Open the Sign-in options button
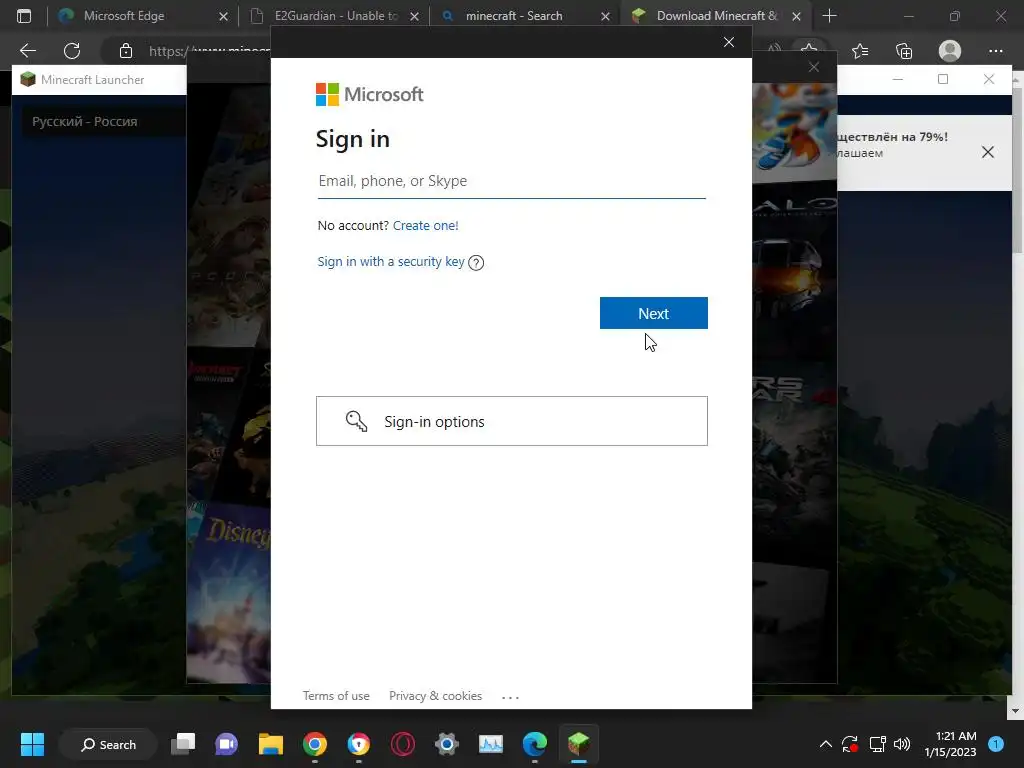This screenshot has height=768, width=1024. point(511,421)
